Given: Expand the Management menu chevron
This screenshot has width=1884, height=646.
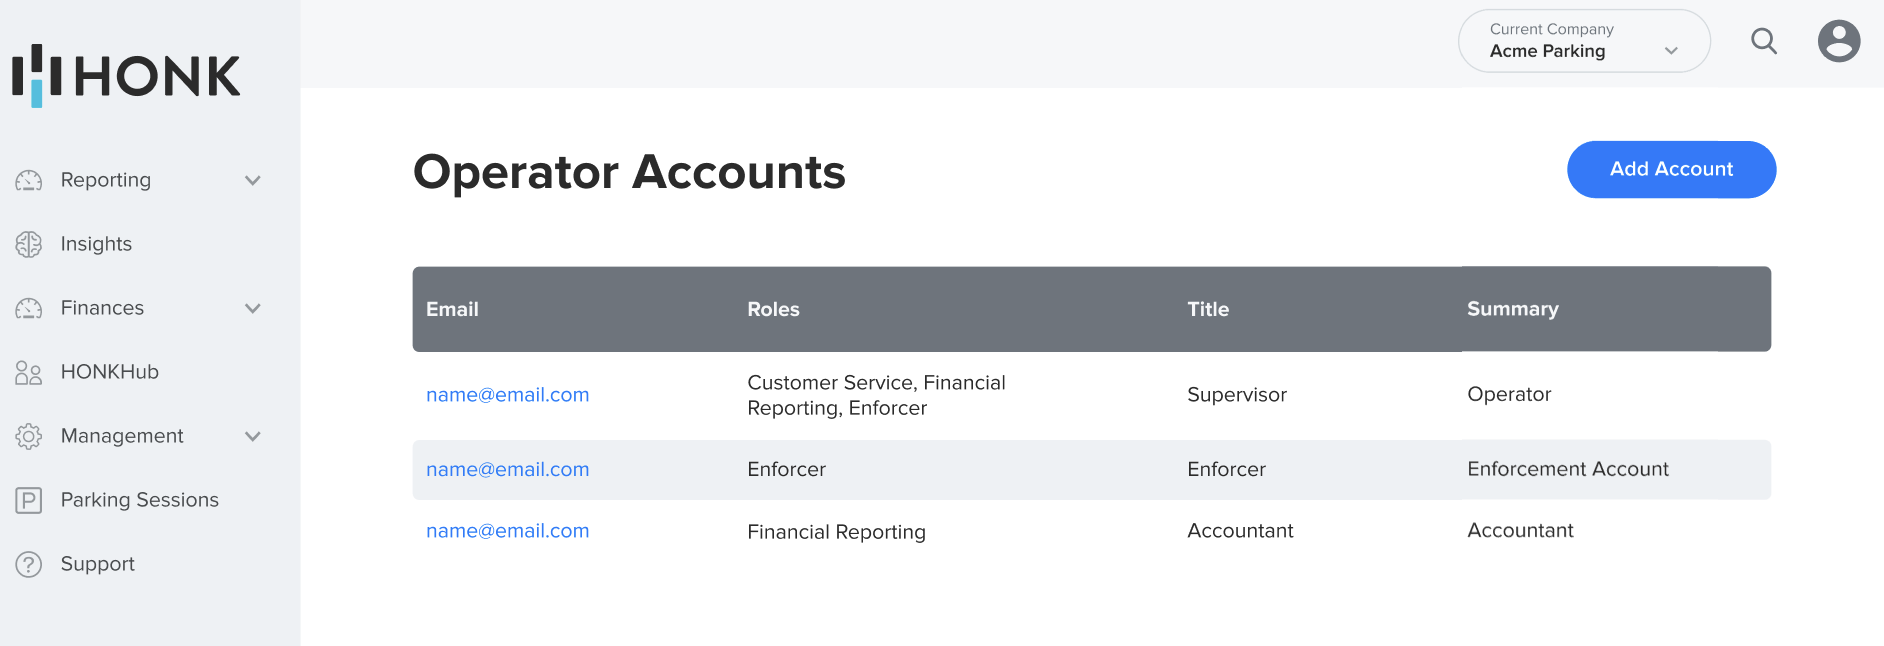Looking at the screenshot, I should click(x=253, y=436).
